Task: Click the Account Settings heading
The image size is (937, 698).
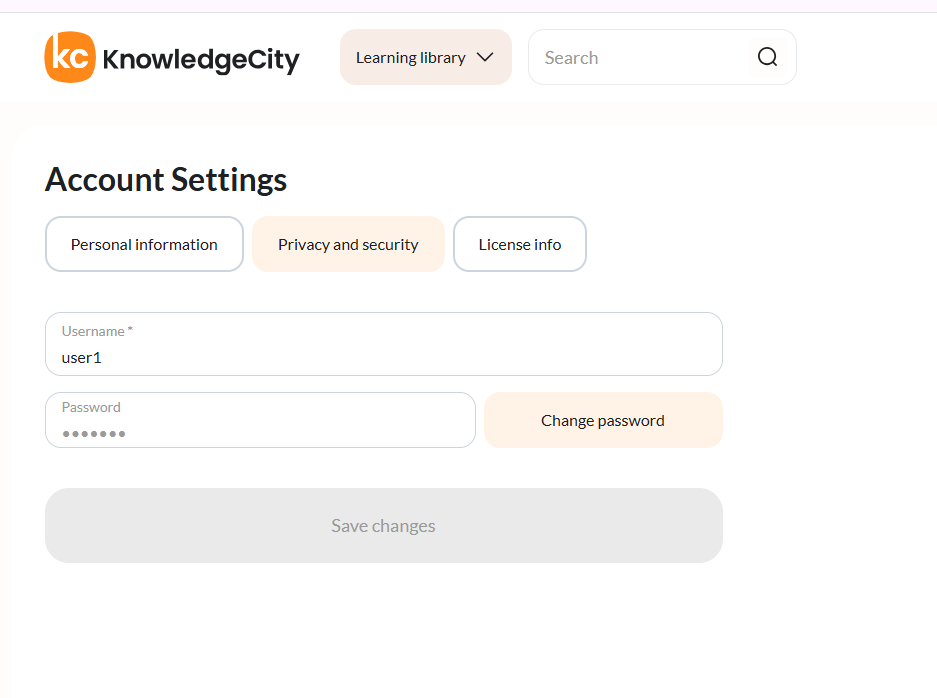Action: click(166, 180)
